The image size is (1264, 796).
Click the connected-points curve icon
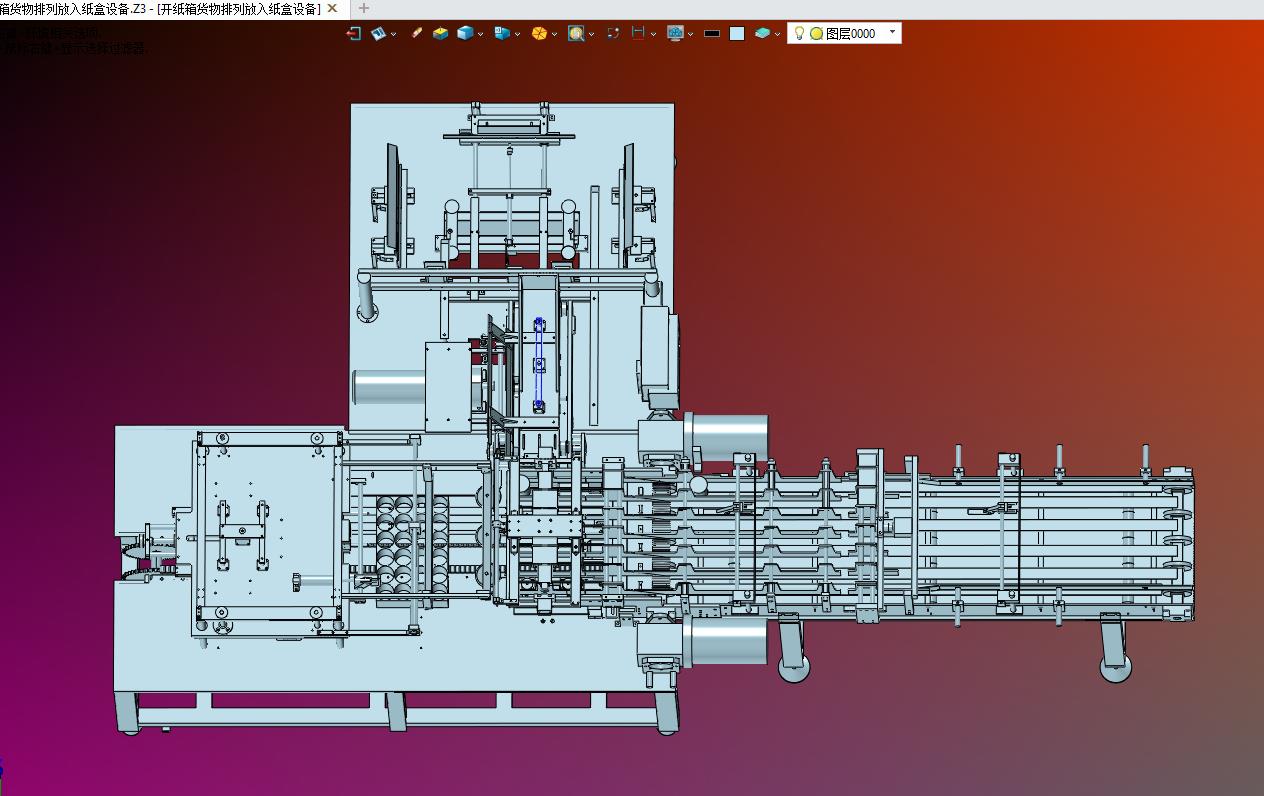(x=612, y=33)
